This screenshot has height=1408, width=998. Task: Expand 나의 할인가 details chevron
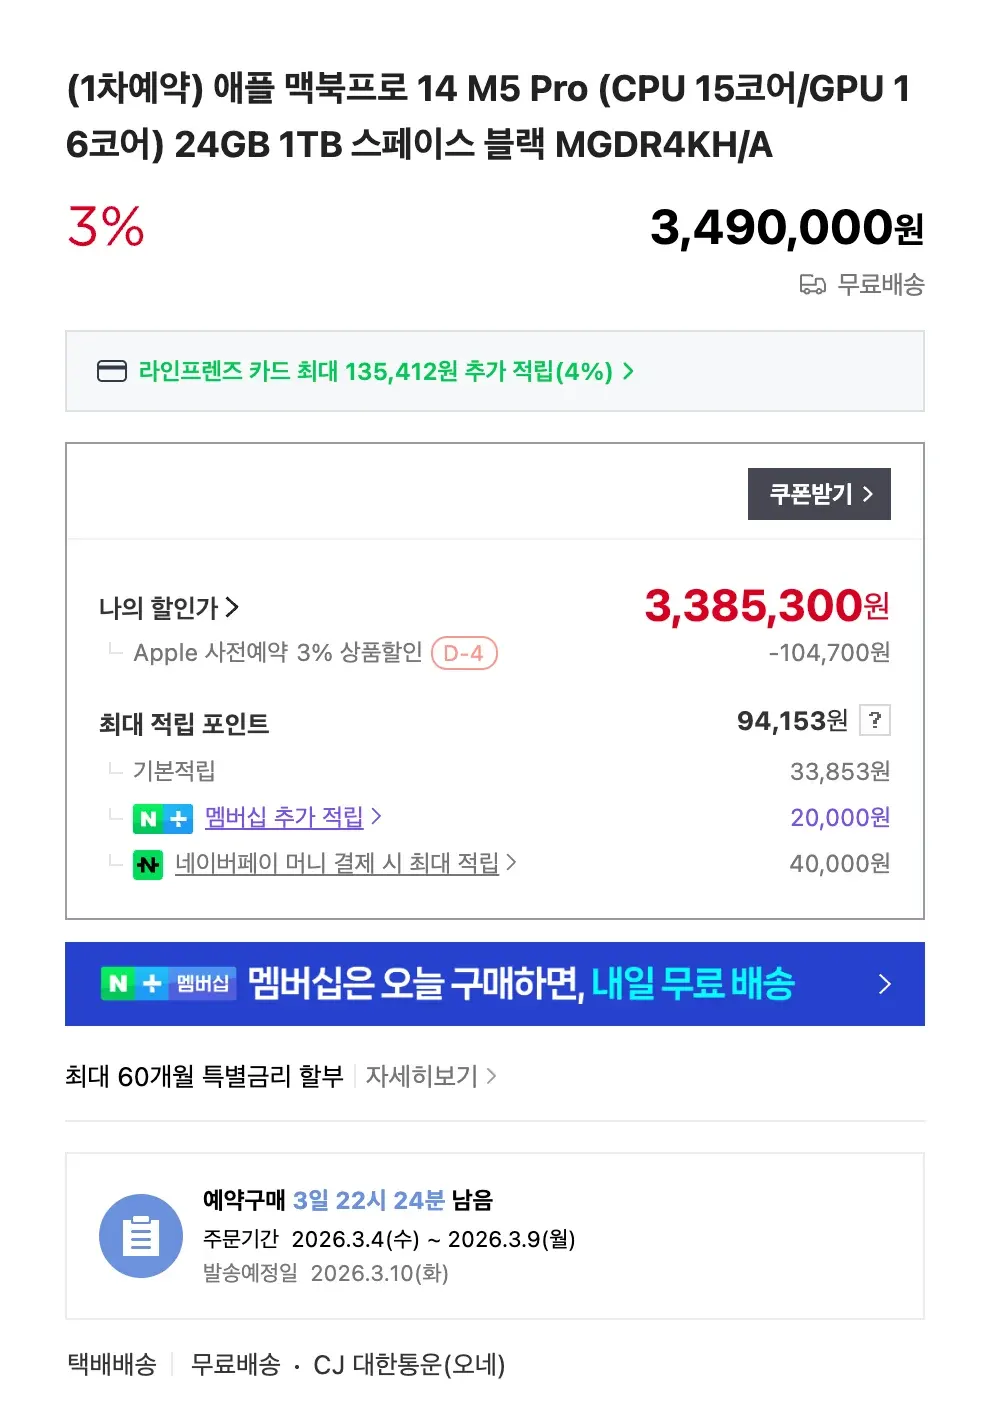232,607
